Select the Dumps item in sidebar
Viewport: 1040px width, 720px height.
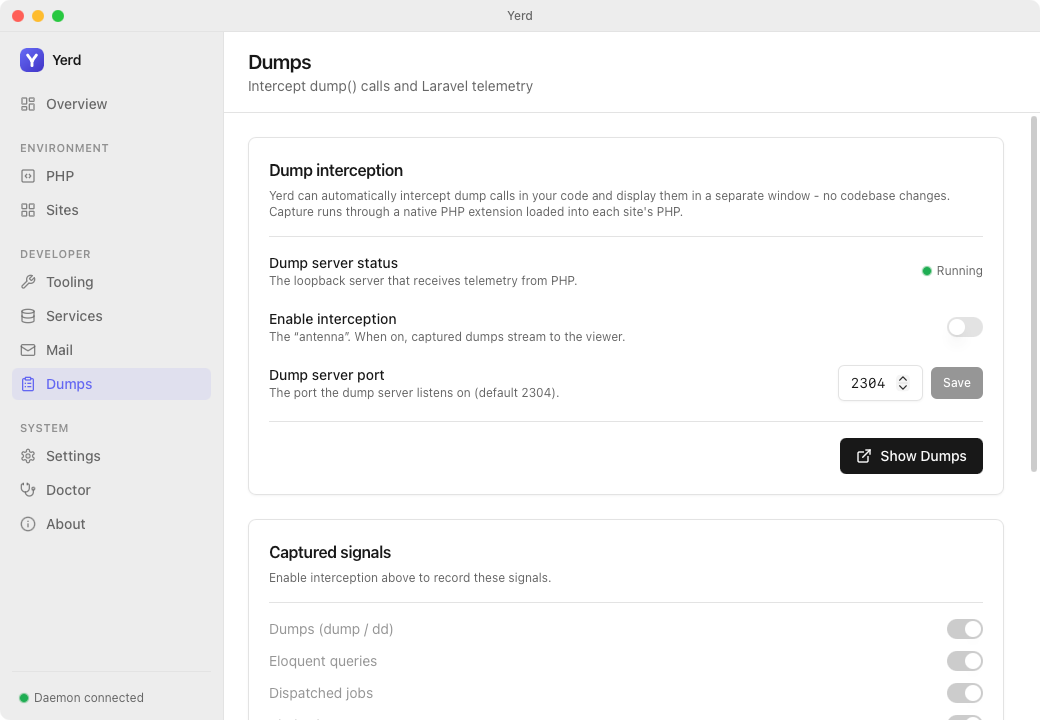point(111,384)
